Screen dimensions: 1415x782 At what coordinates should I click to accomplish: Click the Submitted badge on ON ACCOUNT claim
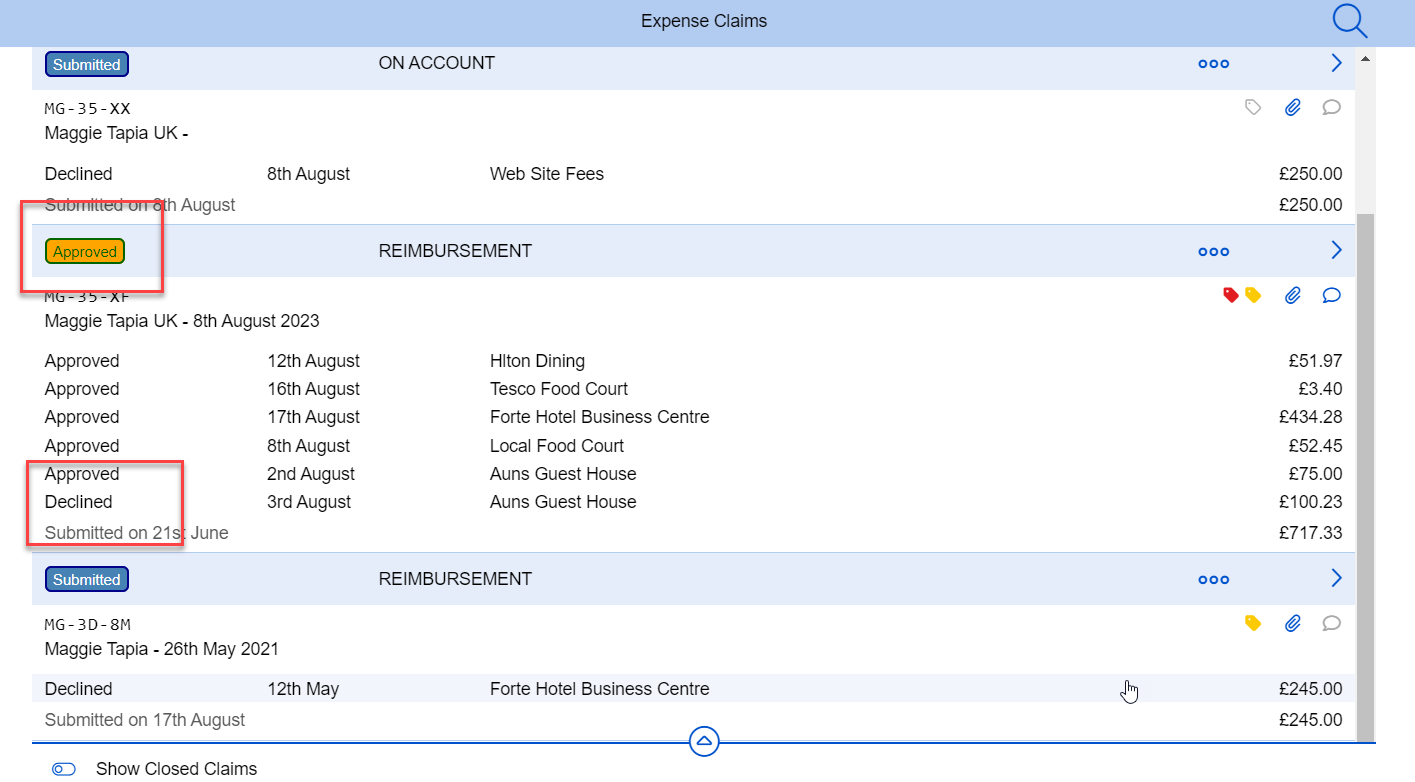[87, 64]
